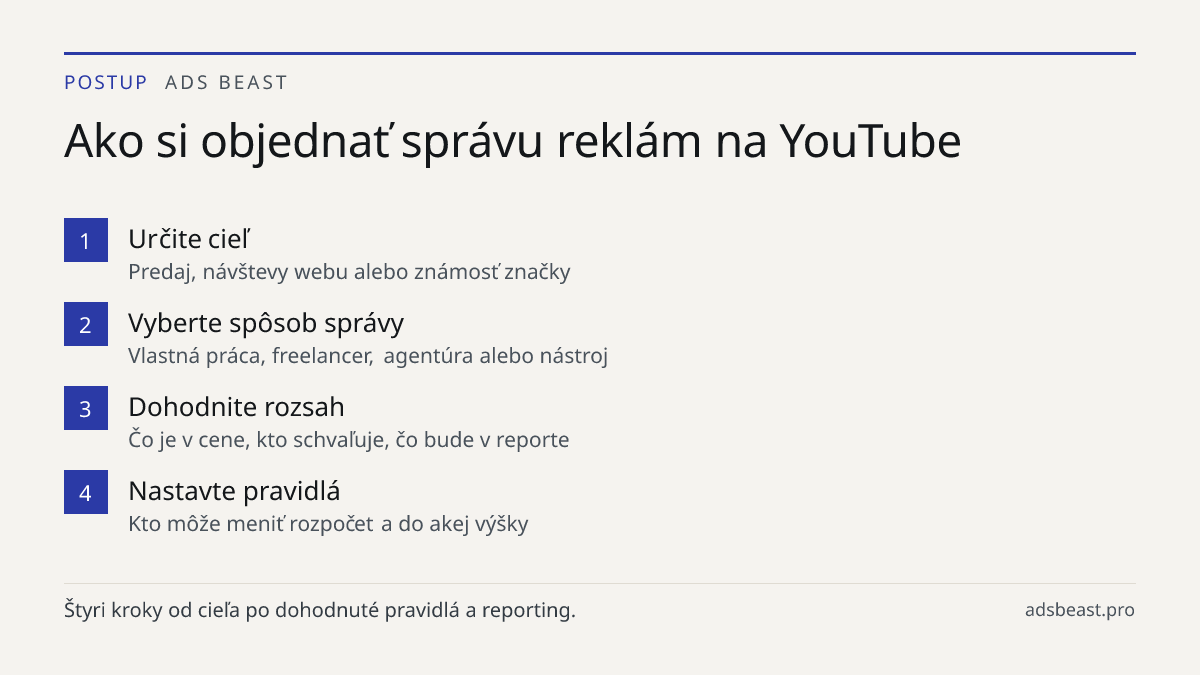Click the step number 2 box
Viewport: 1200px width, 675px height.
click(x=86, y=324)
